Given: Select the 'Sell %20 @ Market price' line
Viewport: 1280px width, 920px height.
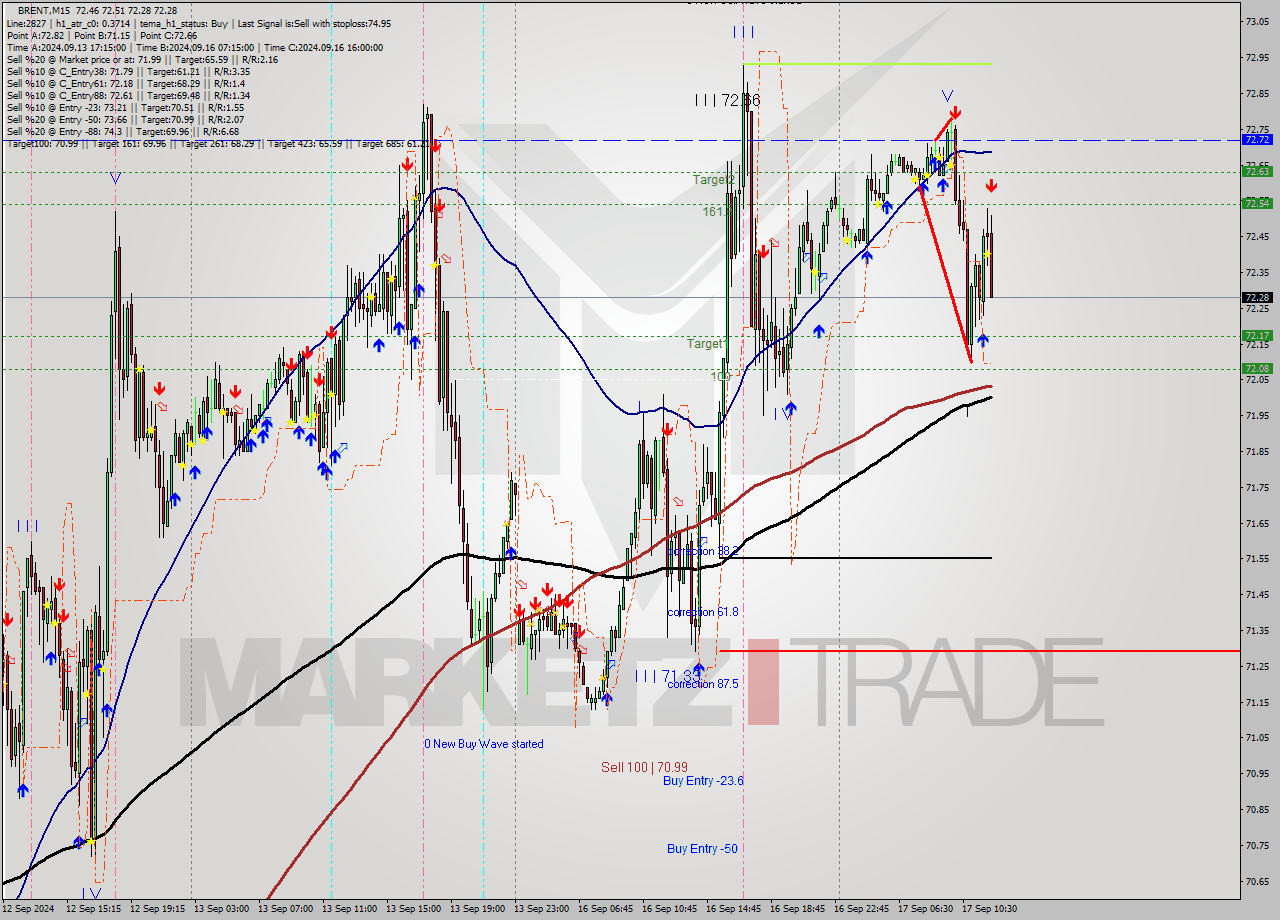Looking at the screenshot, I should (142, 59).
